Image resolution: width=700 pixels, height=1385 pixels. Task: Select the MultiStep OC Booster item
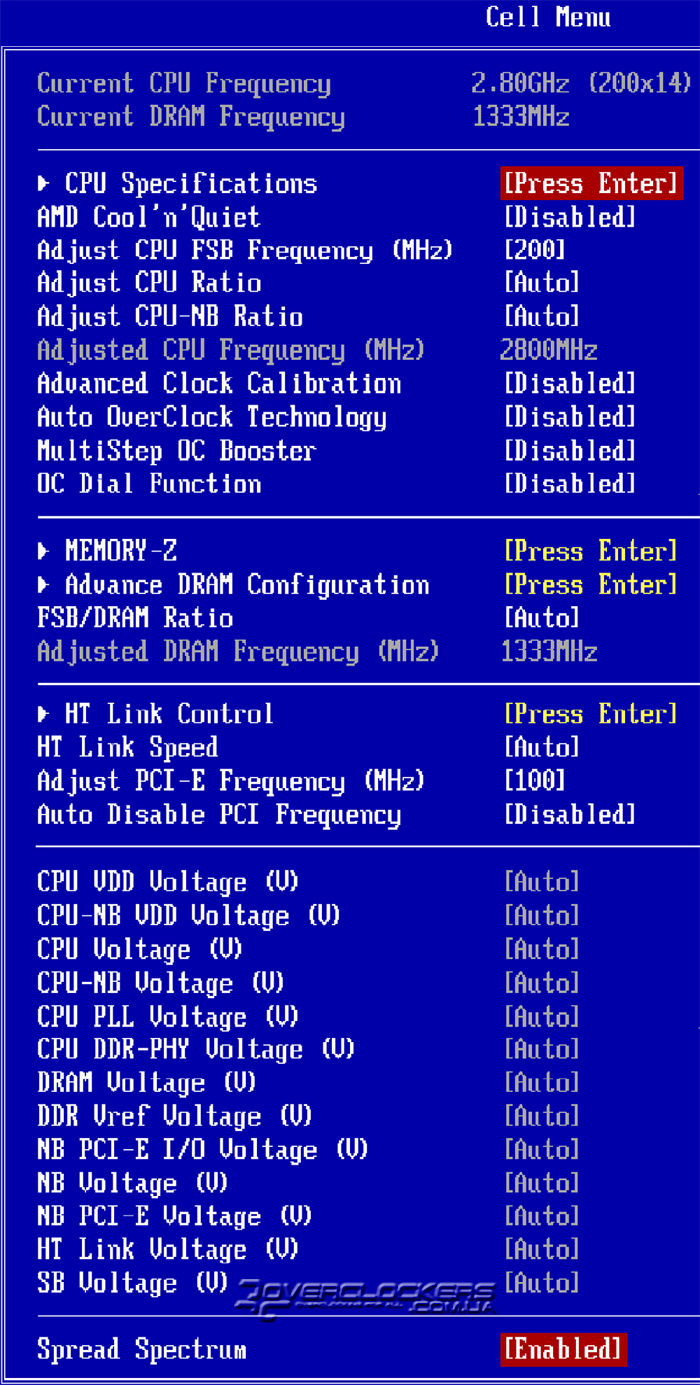[x=176, y=451]
